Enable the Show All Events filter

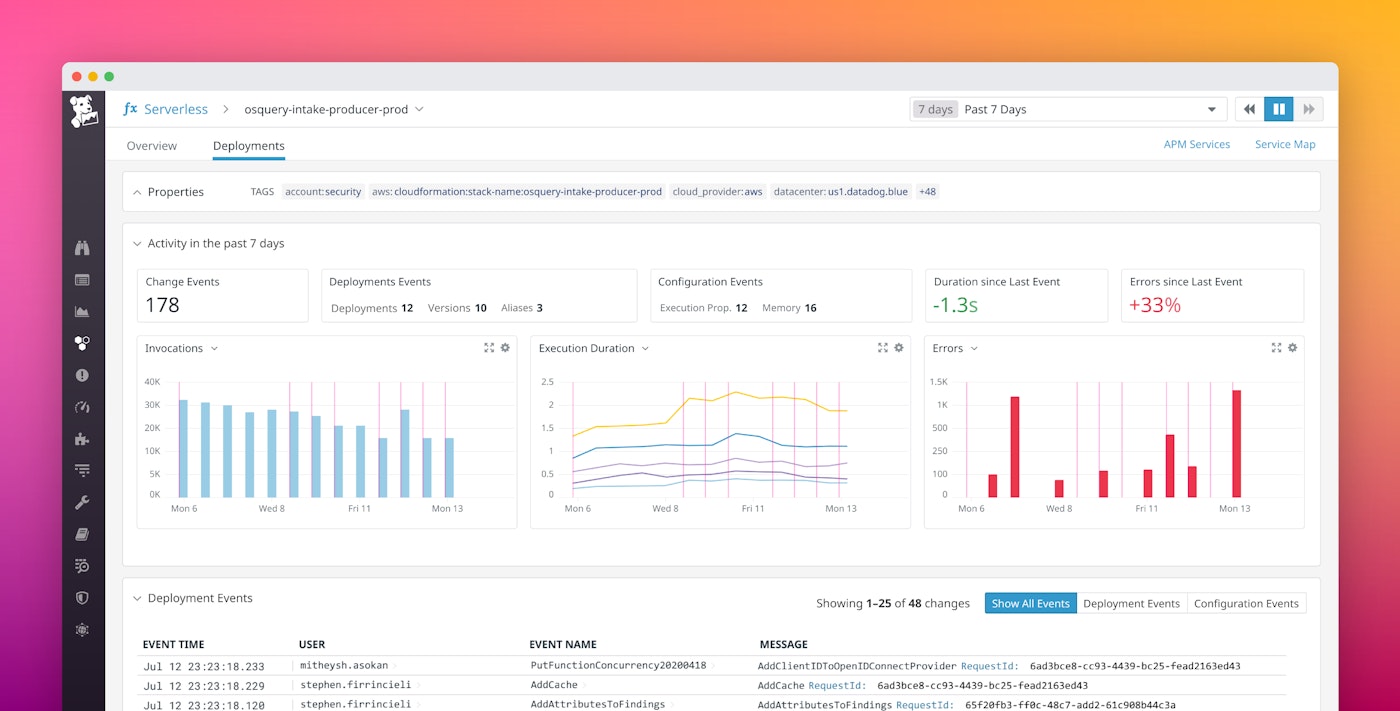[1030, 603]
